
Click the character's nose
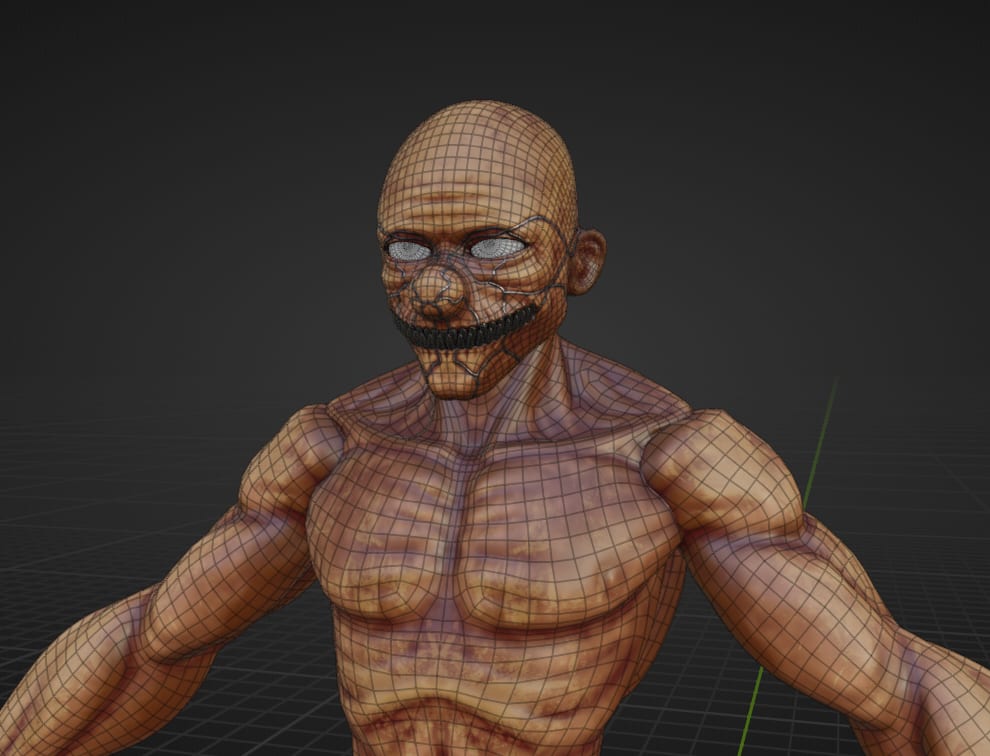[x=438, y=291]
